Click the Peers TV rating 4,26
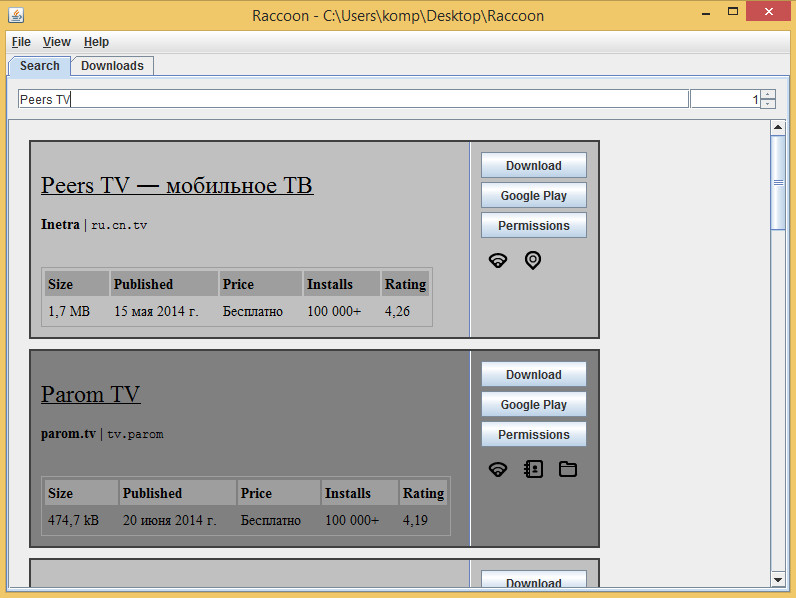The width and height of the screenshot is (796, 598). coord(397,311)
